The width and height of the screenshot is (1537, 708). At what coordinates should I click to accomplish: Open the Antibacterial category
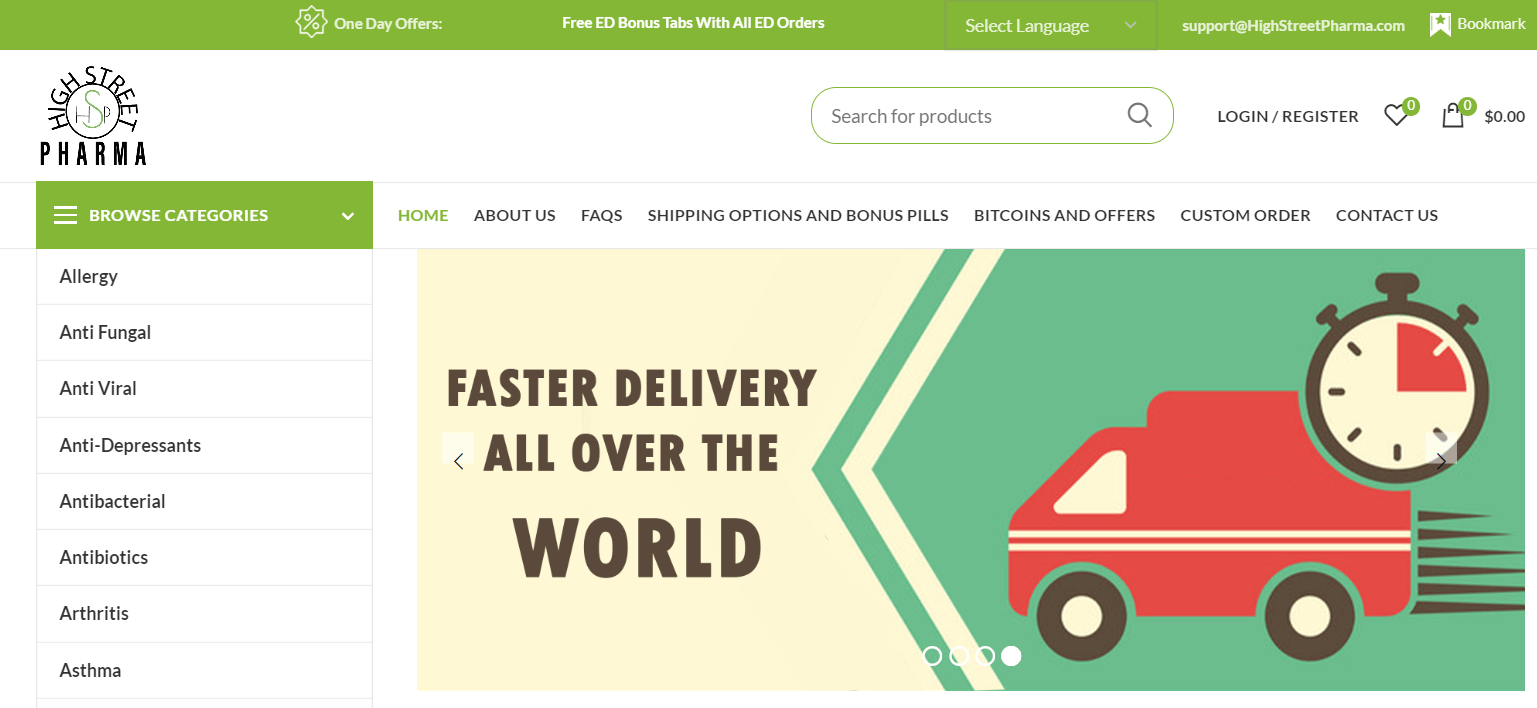(x=204, y=501)
